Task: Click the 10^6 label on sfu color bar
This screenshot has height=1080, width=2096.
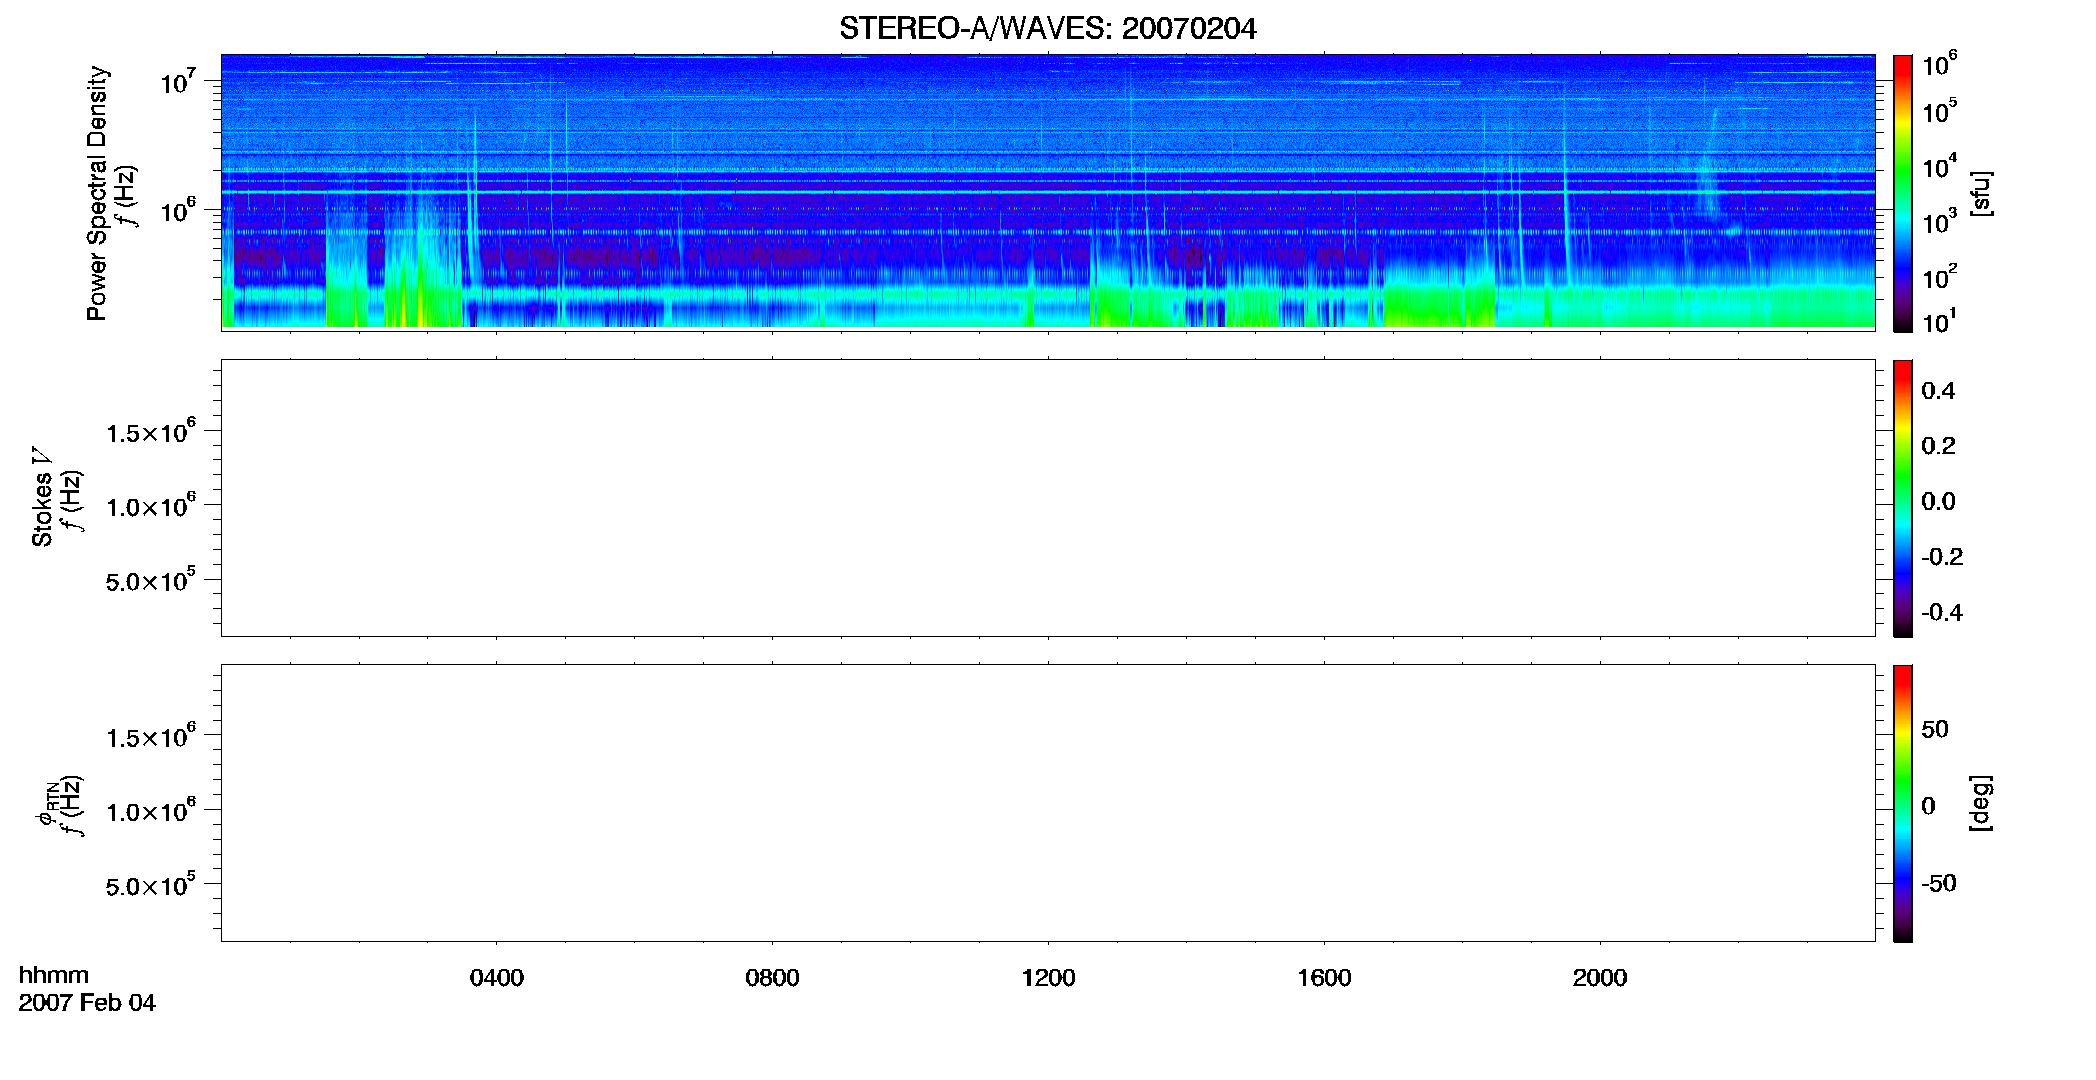Action: coord(1939,64)
